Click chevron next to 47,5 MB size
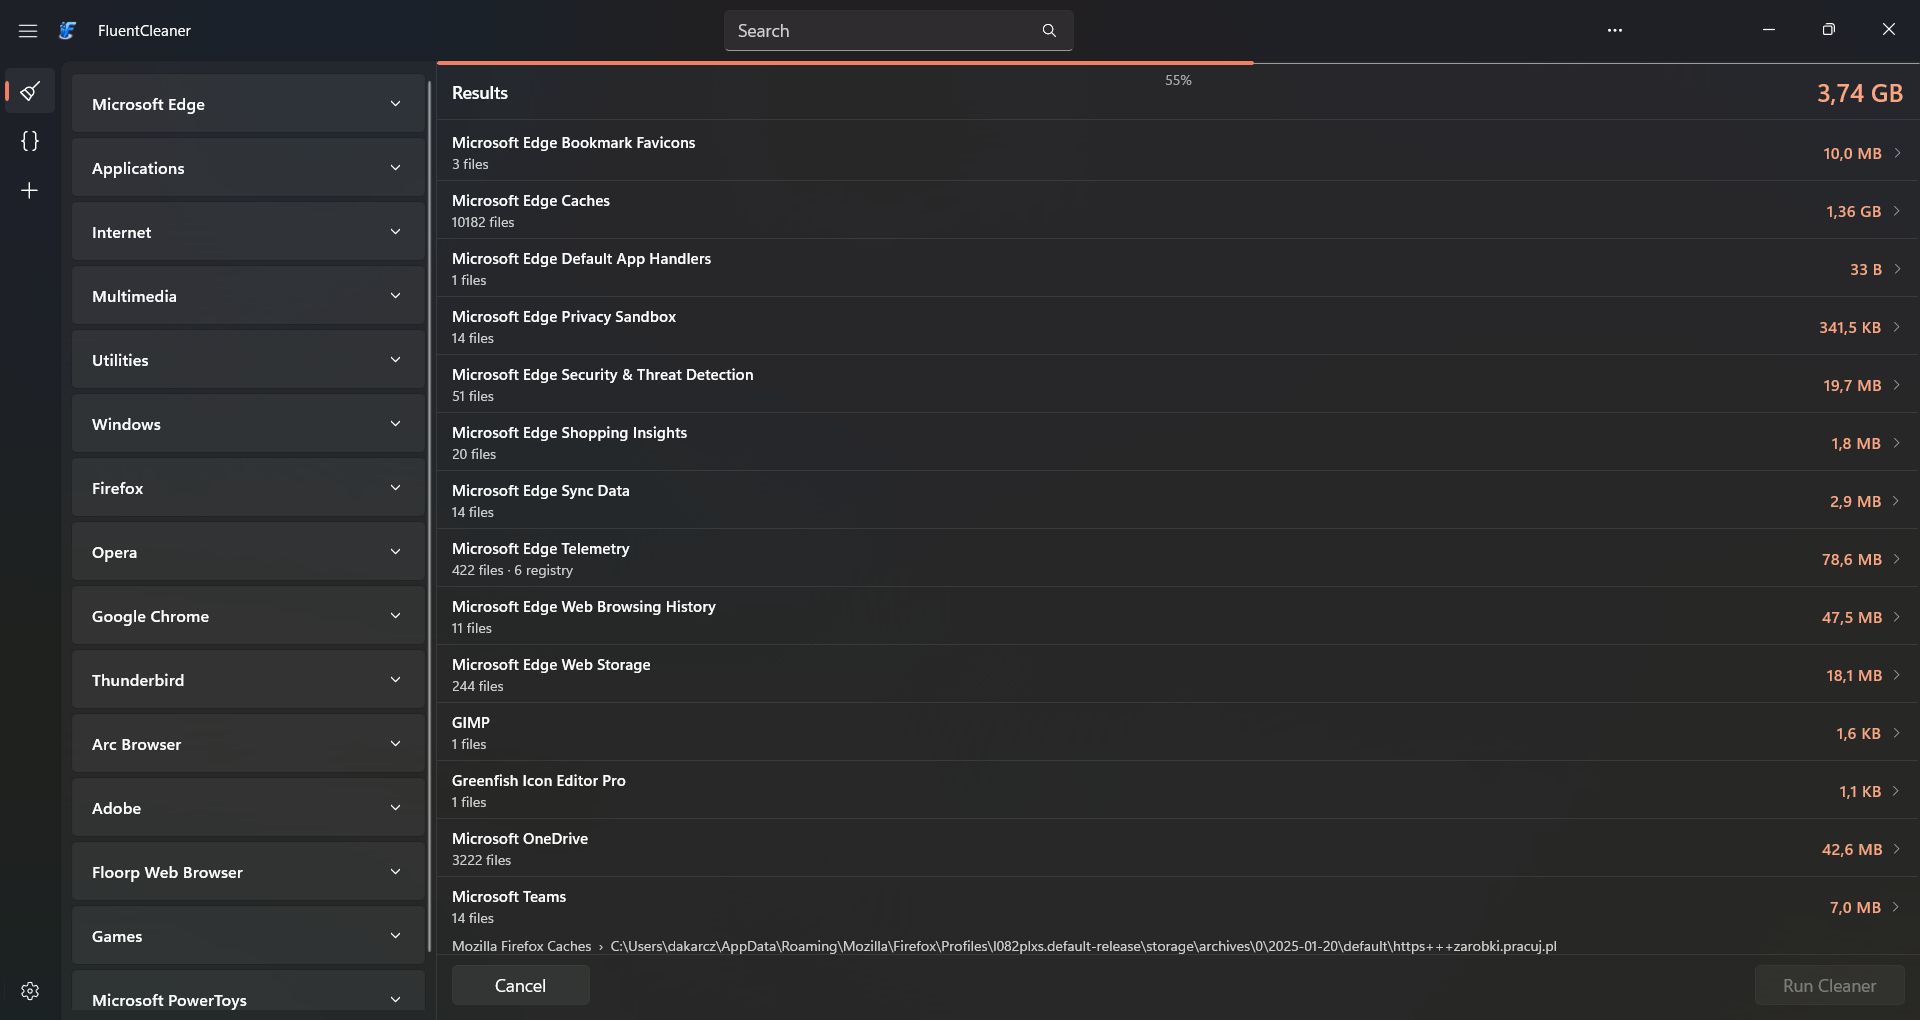 click(x=1897, y=617)
